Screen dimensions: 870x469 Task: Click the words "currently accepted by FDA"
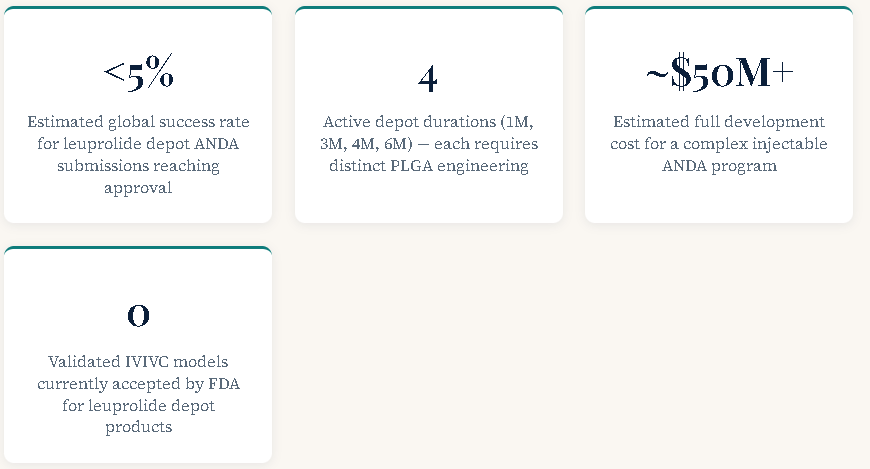coord(138,383)
